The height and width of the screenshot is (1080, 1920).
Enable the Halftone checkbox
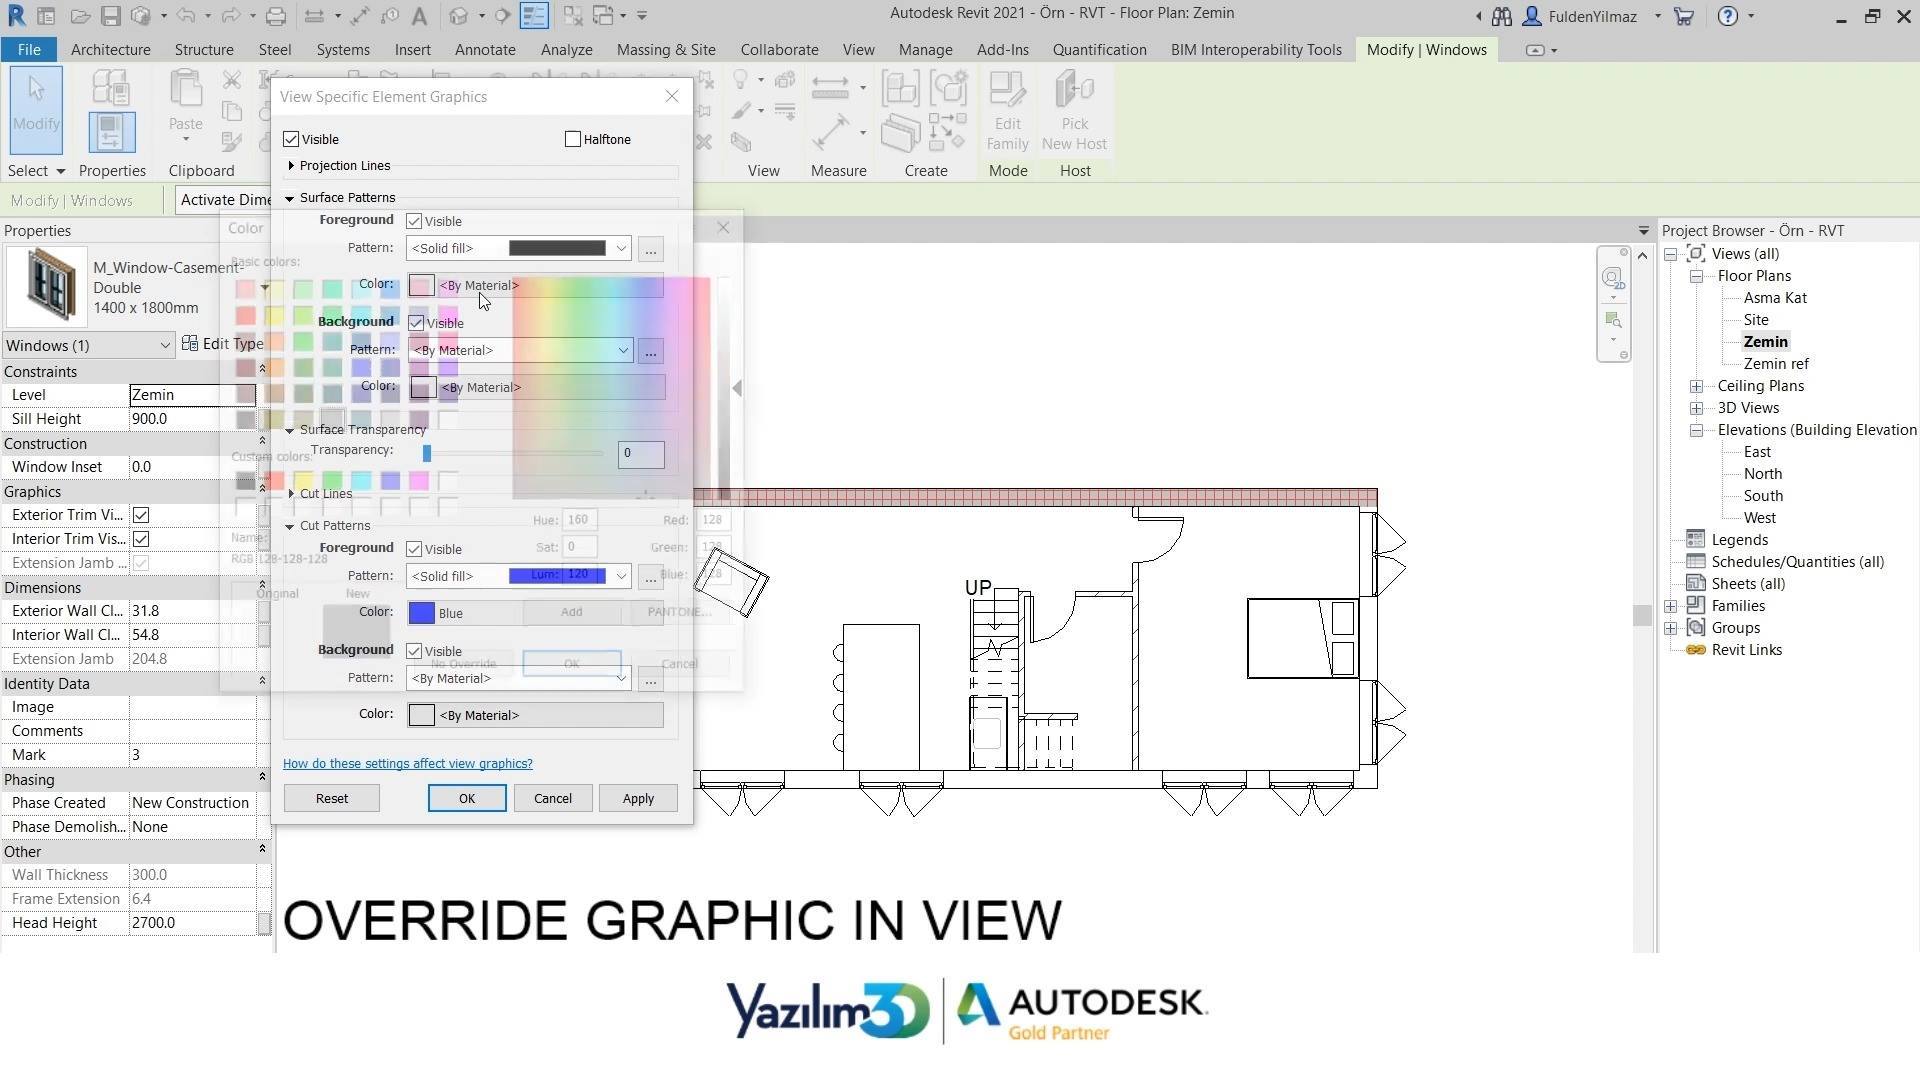(573, 139)
